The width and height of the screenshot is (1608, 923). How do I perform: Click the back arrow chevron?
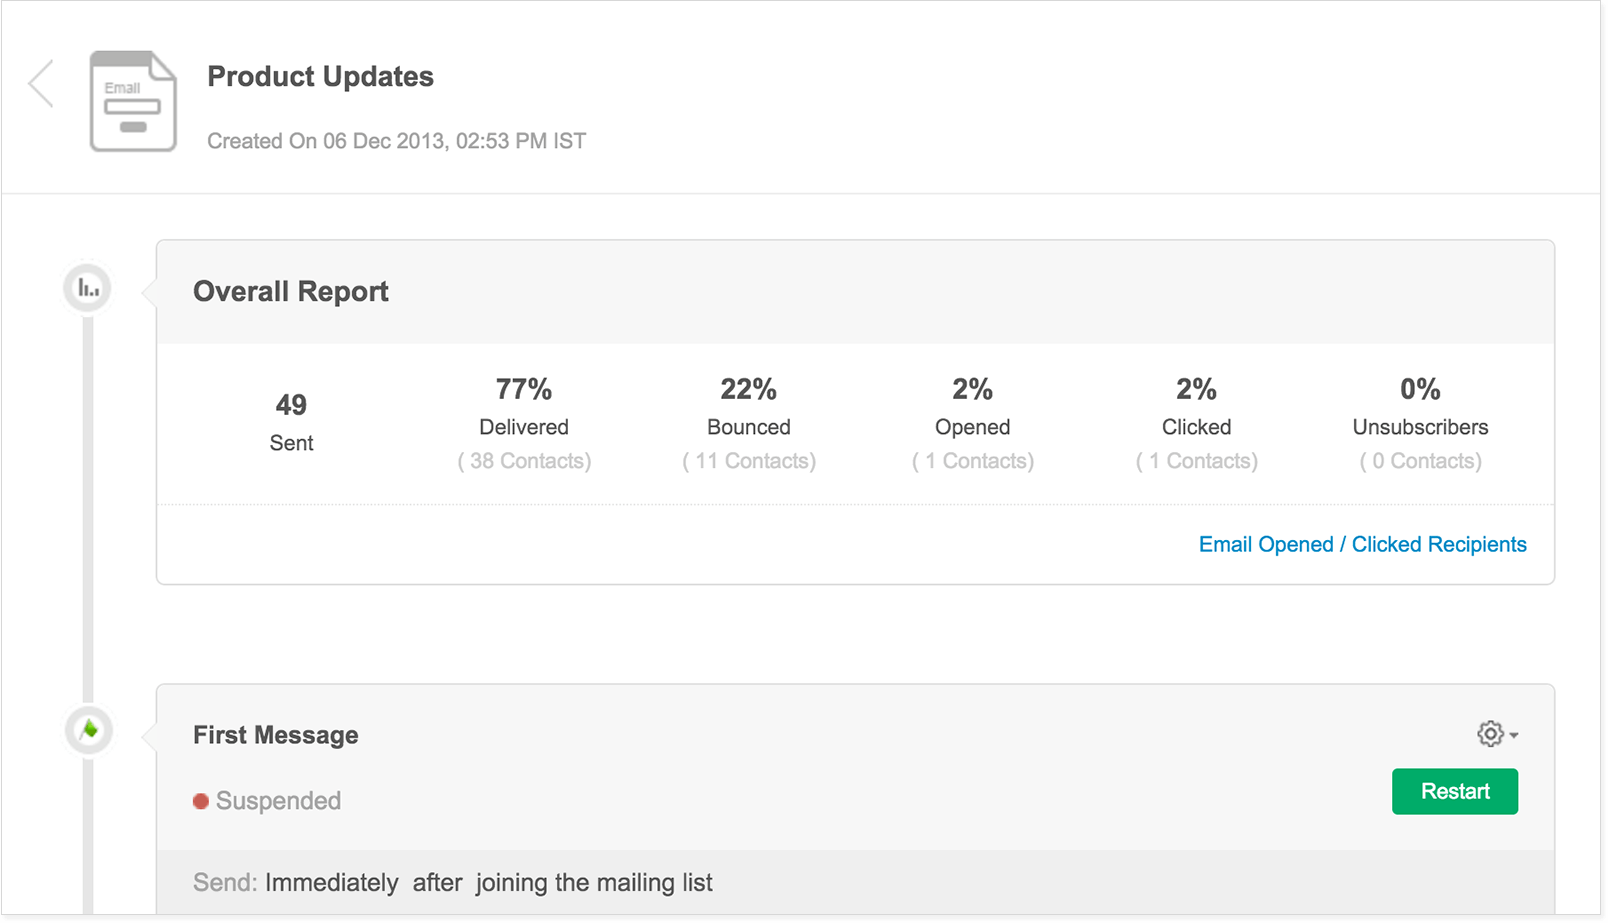point(41,83)
